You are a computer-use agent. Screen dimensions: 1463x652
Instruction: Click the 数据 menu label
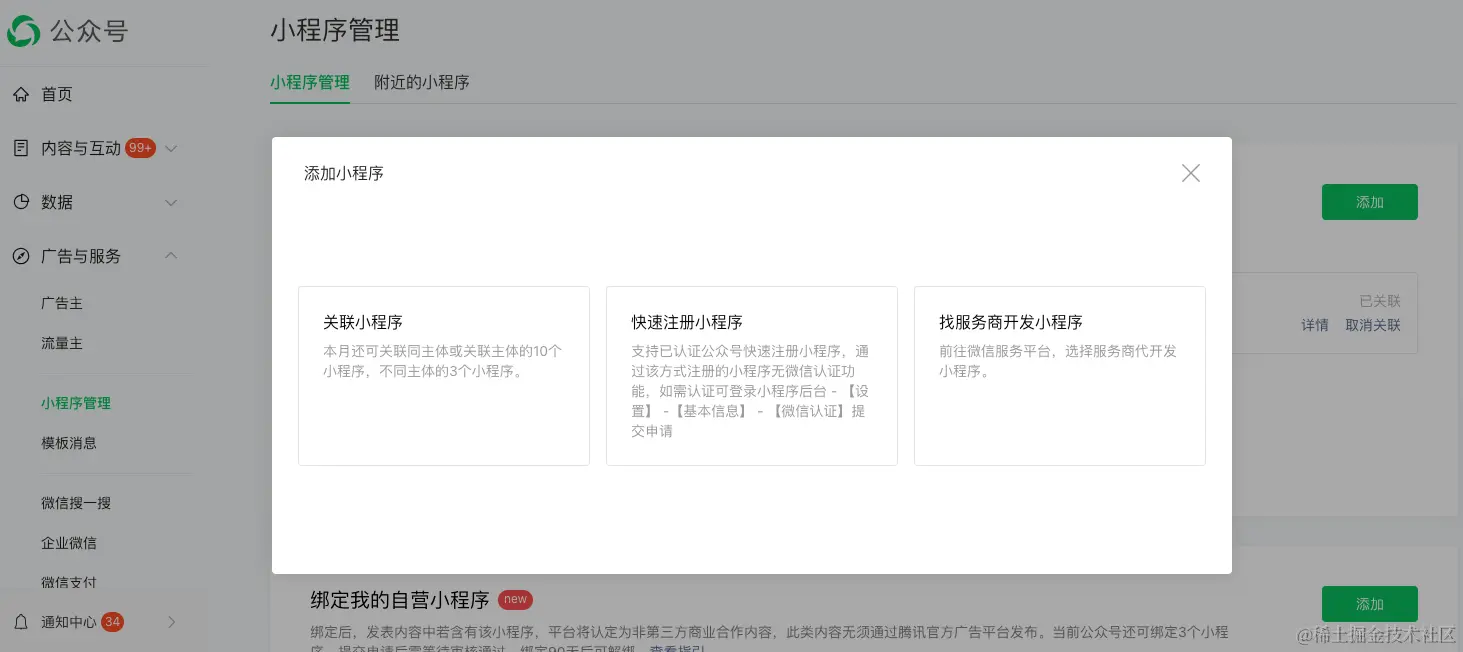click(57, 202)
